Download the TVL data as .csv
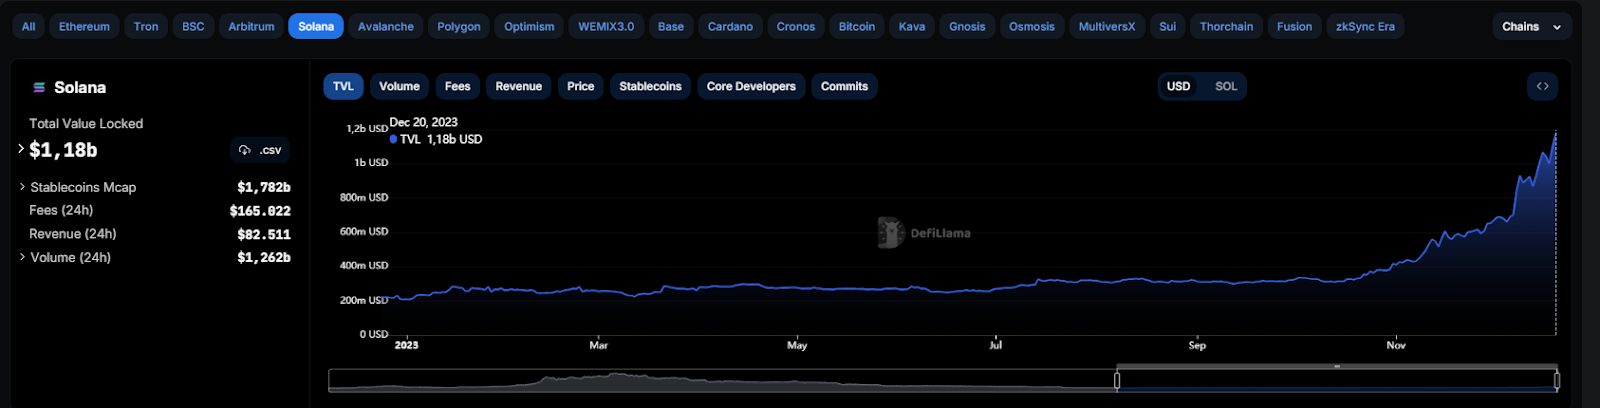The height and width of the screenshot is (408, 1600). pos(260,150)
